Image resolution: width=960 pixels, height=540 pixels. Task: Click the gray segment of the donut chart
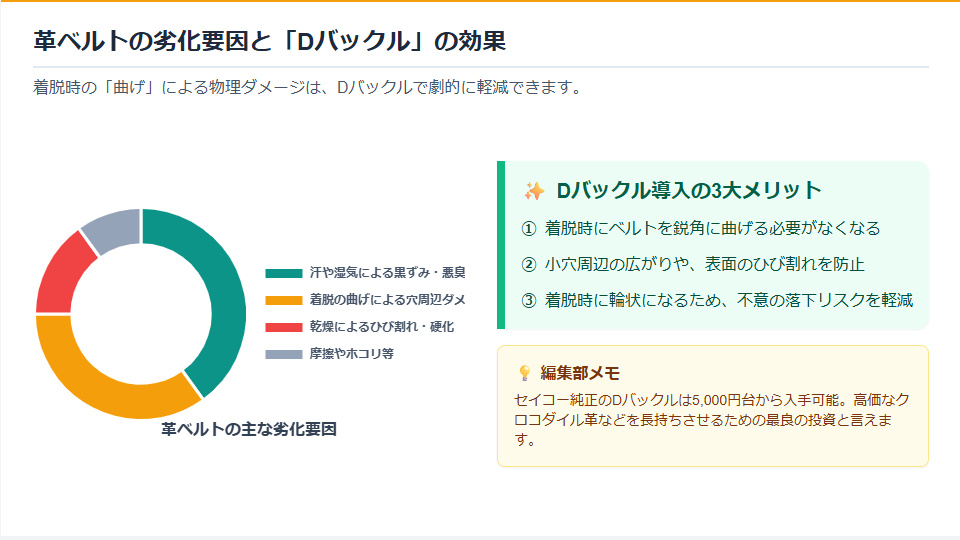click(116, 230)
